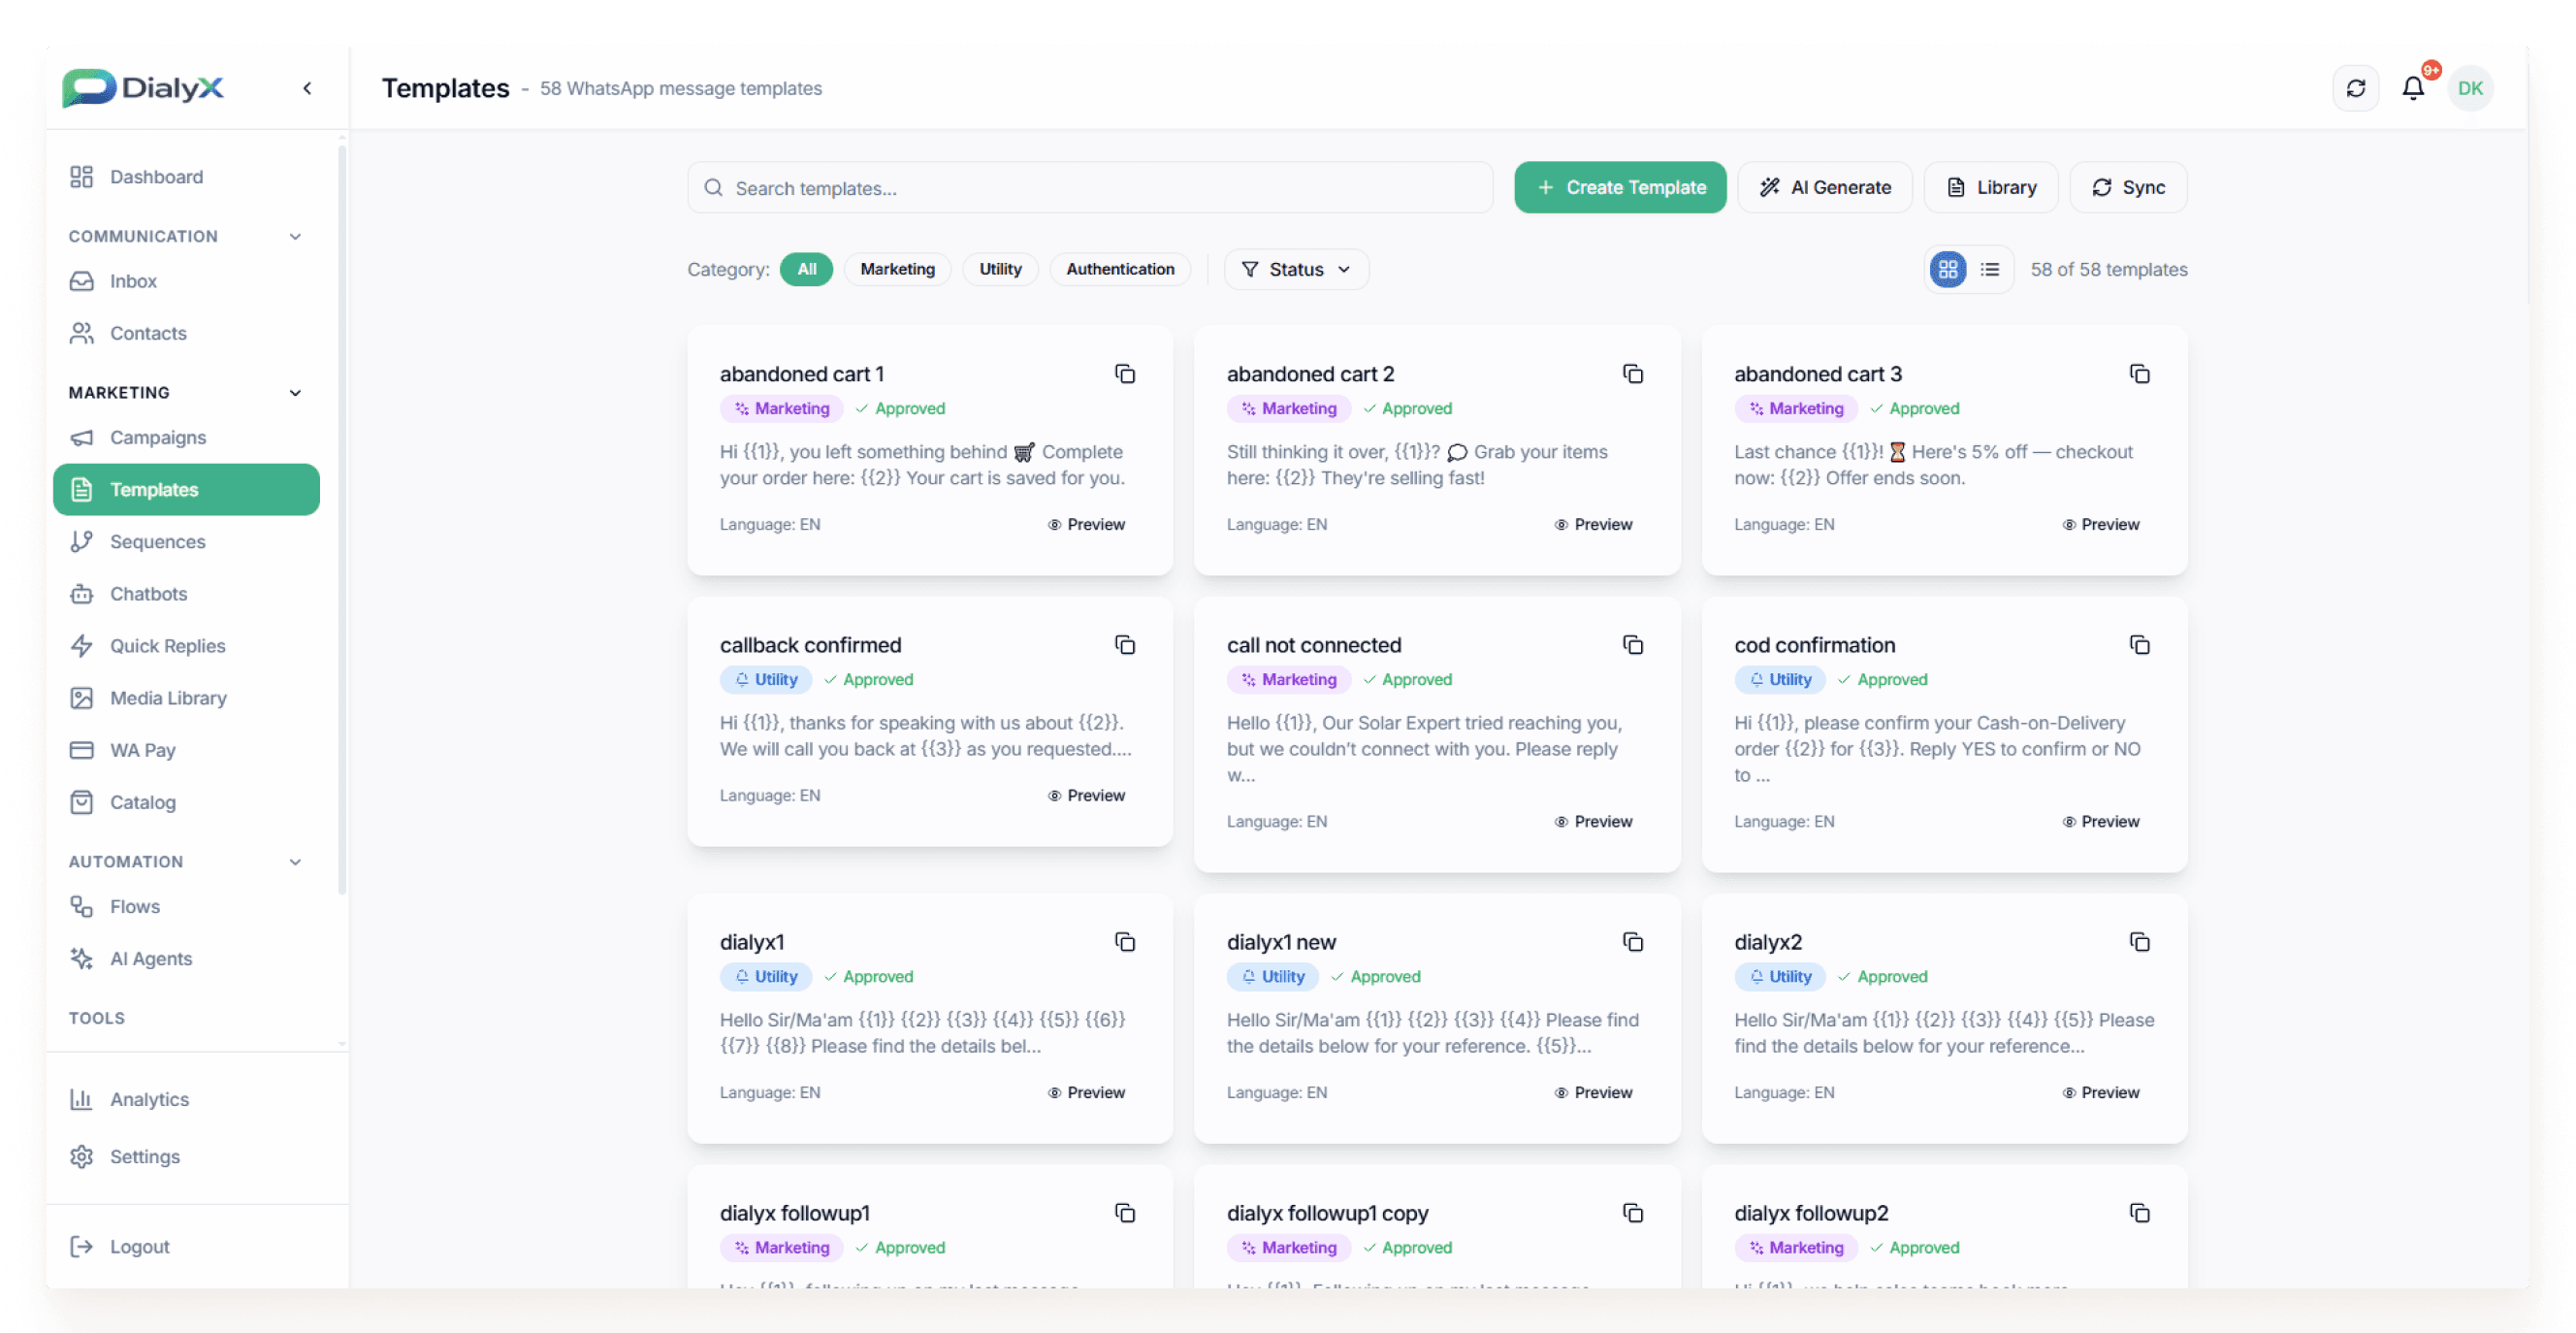Sync templates with the Sync button
This screenshot has height=1333, width=2576.
click(2128, 187)
